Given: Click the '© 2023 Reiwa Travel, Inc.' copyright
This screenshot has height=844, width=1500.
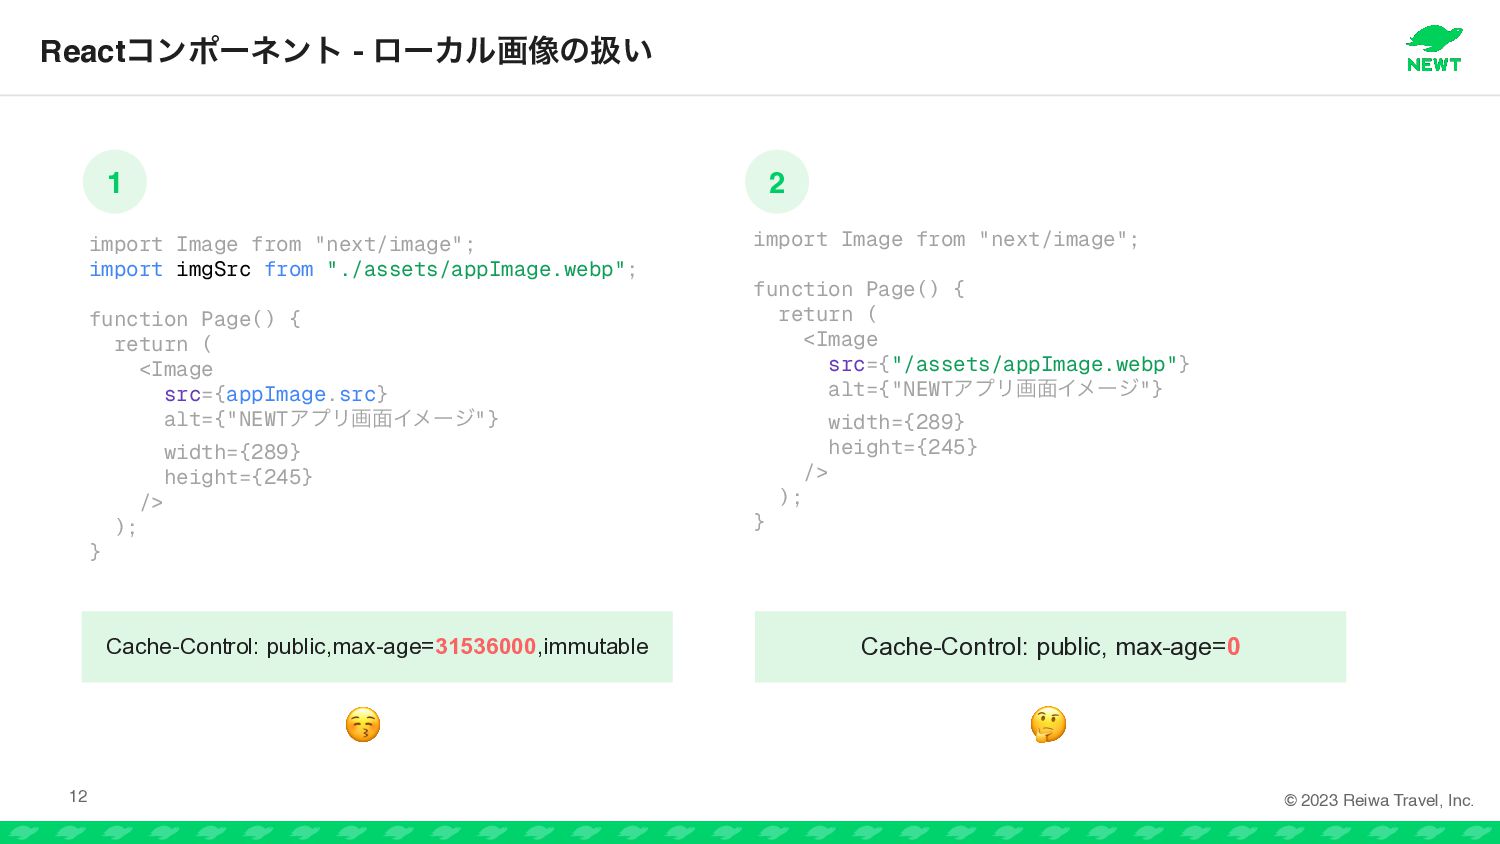Looking at the screenshot, I should point(1379,800).
